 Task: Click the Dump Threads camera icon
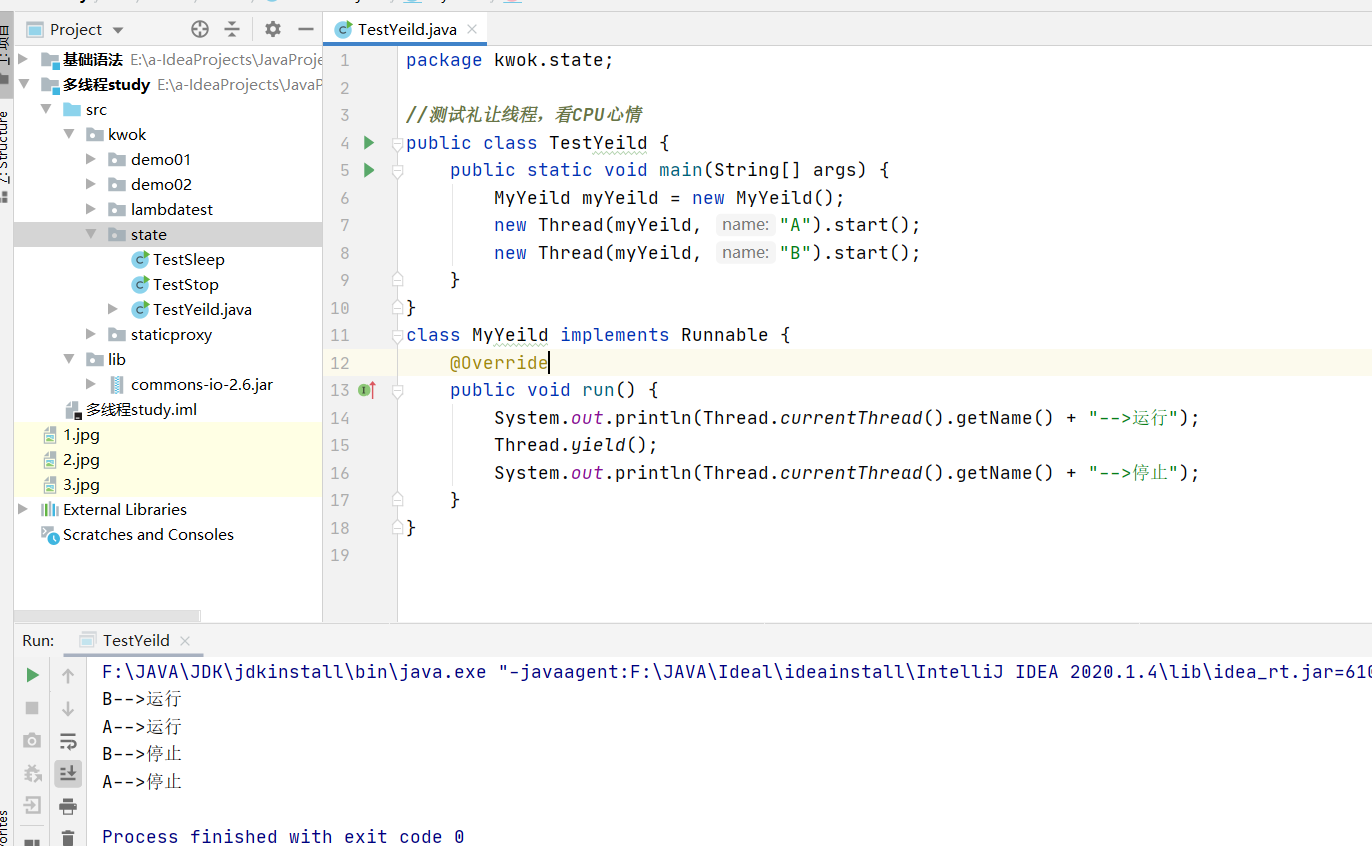(x=32, y=740)
